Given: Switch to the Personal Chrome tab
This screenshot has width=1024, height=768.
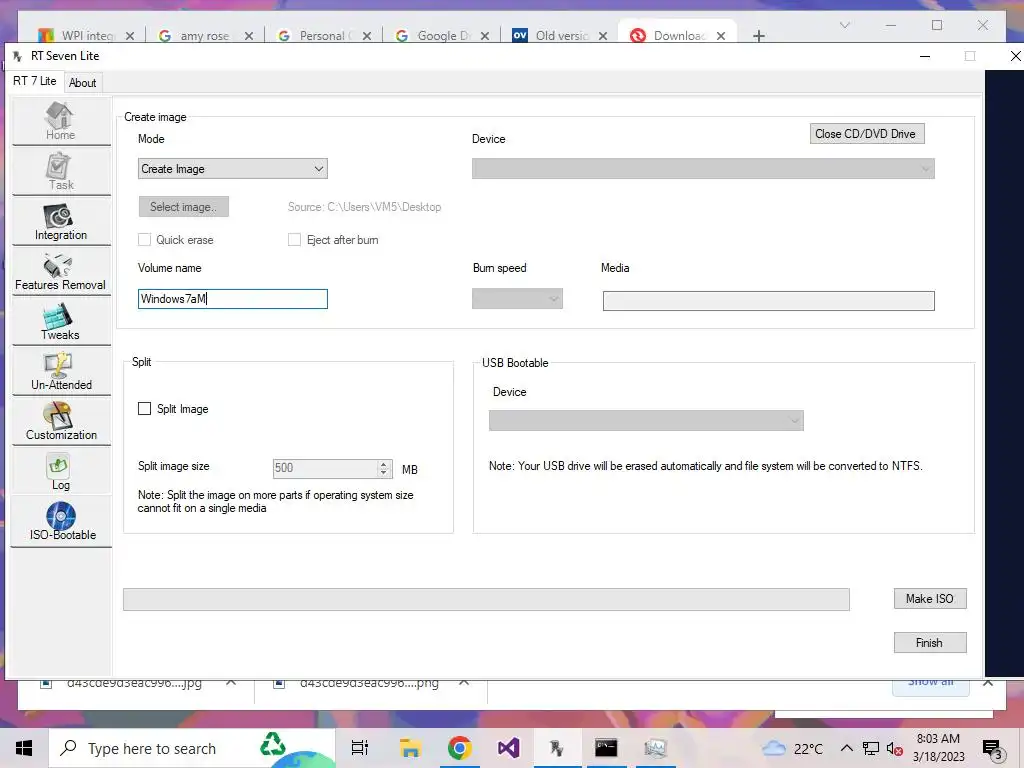Looking at the screenshot, I should click(x=323, y=36).
